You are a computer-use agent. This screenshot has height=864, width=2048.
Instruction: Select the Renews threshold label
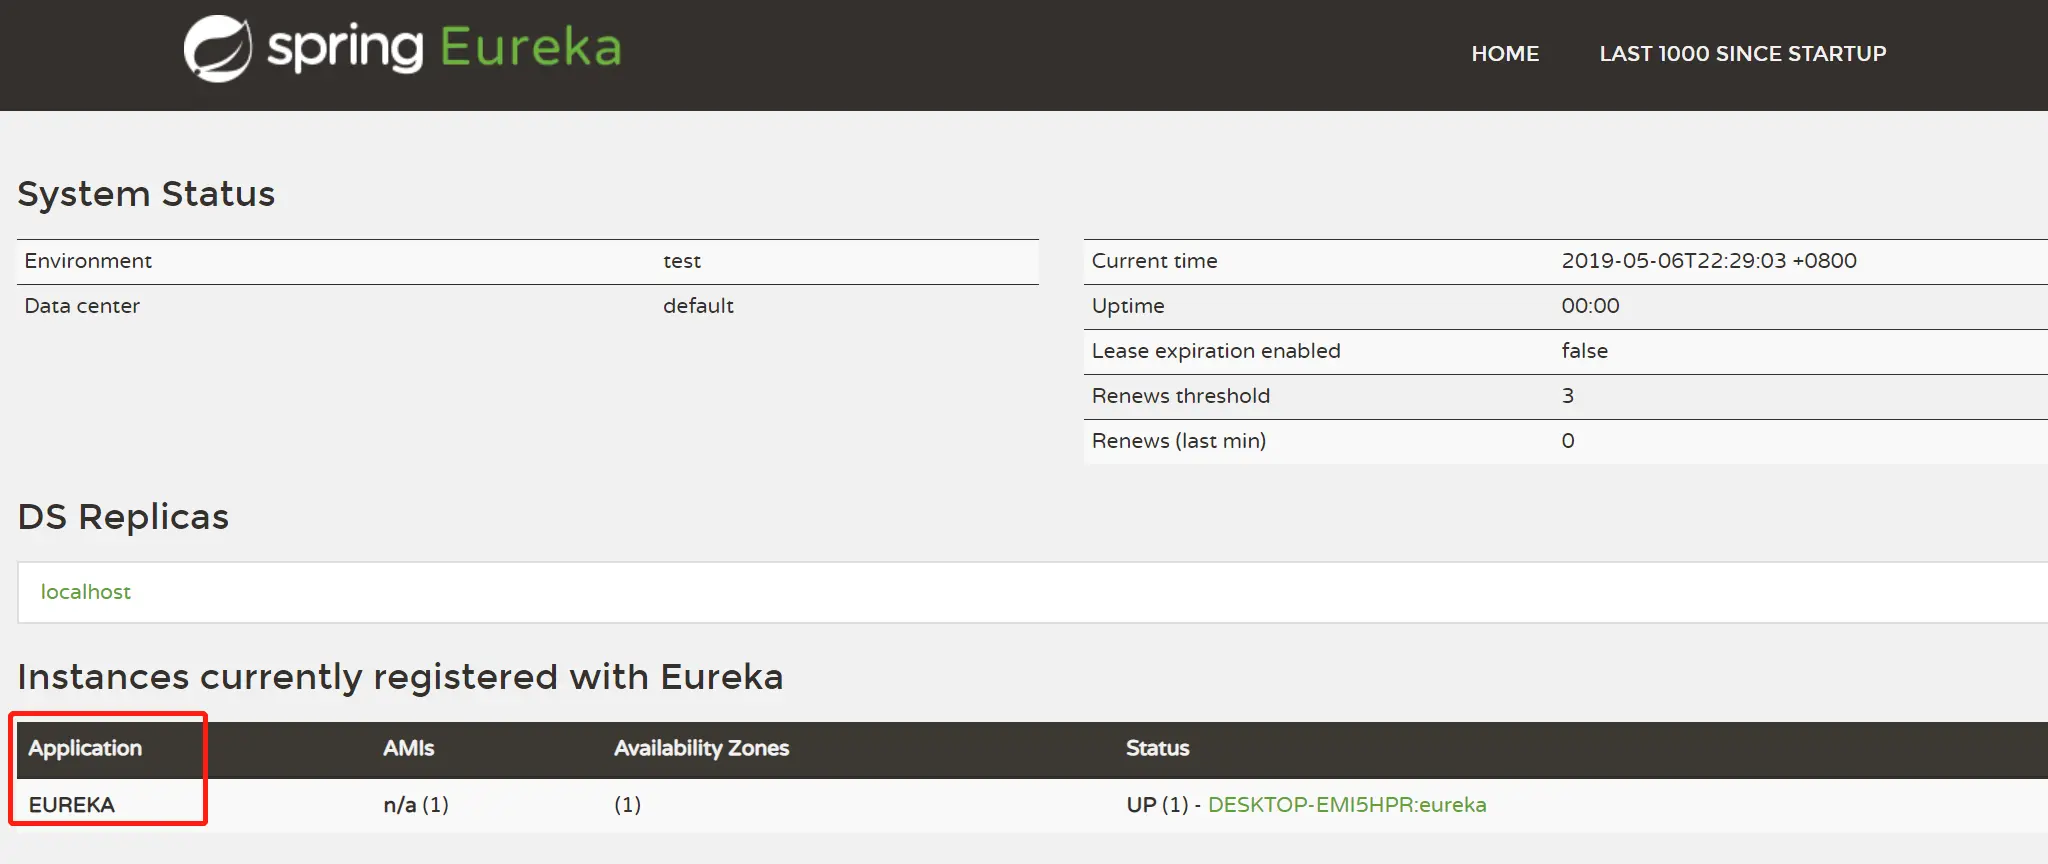pos(1181,396)
